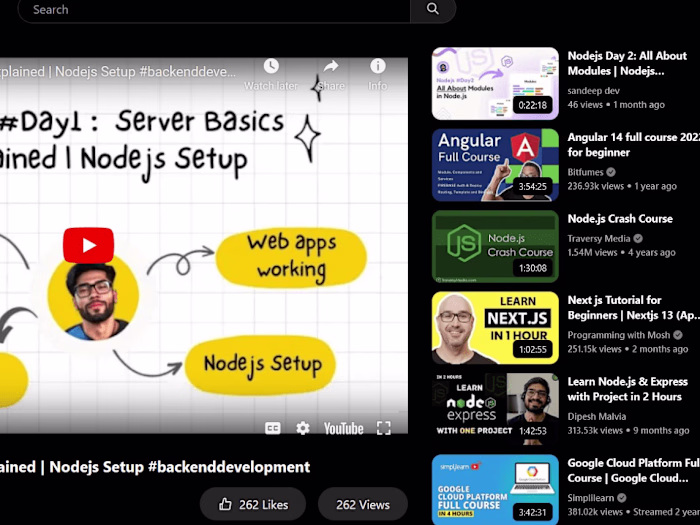Add video to Watch later
Screen dimensions: 700x525
point(271,75)
